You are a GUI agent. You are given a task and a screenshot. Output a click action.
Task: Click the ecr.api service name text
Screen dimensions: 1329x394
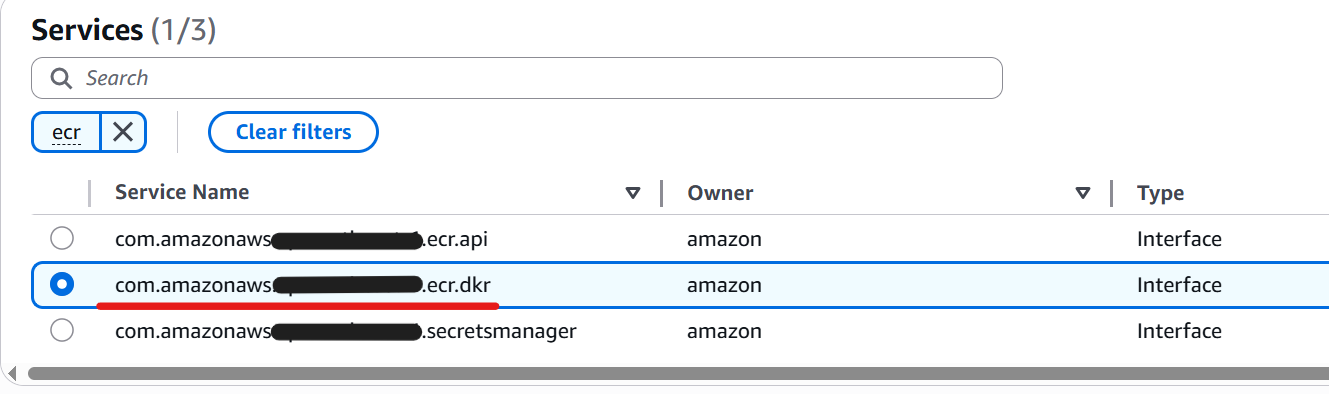coord(301,239)
